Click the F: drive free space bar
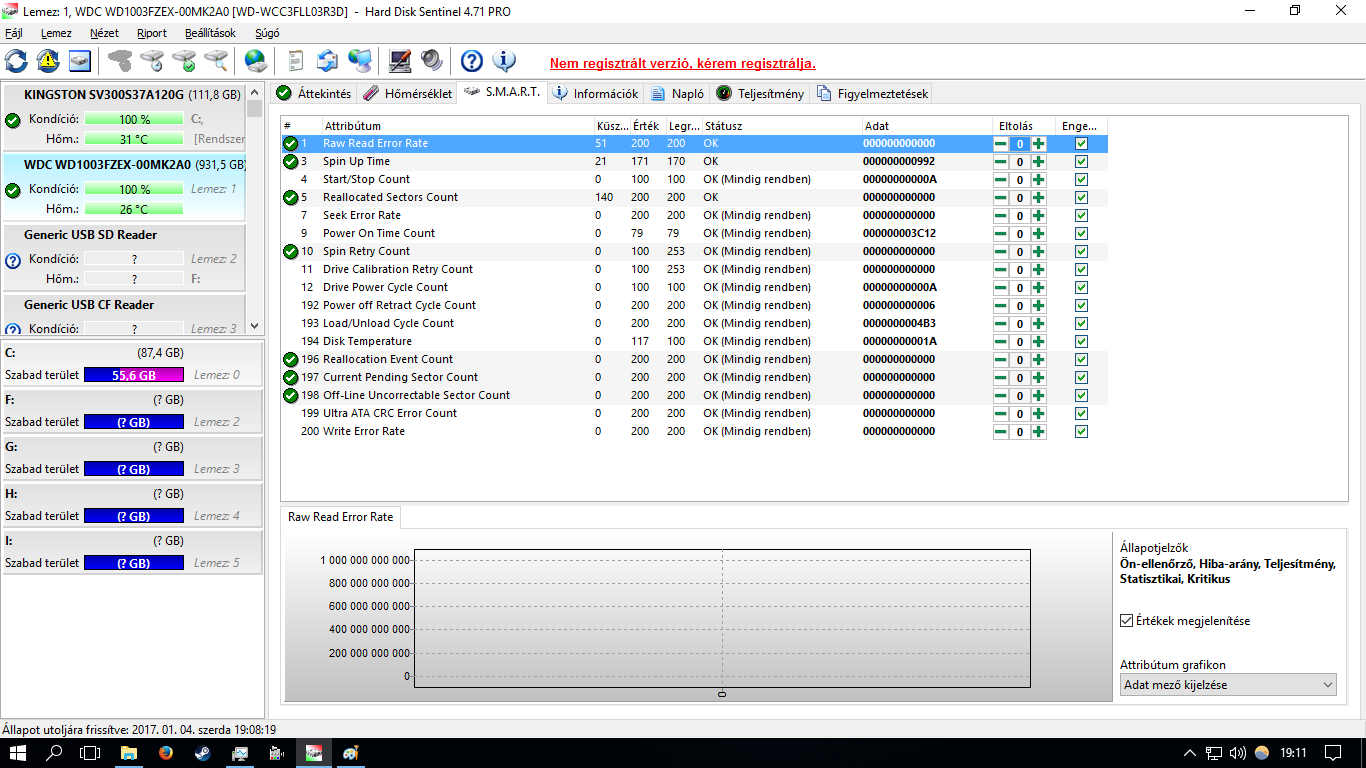1366x768 pixels. click(x=134, y=422)
